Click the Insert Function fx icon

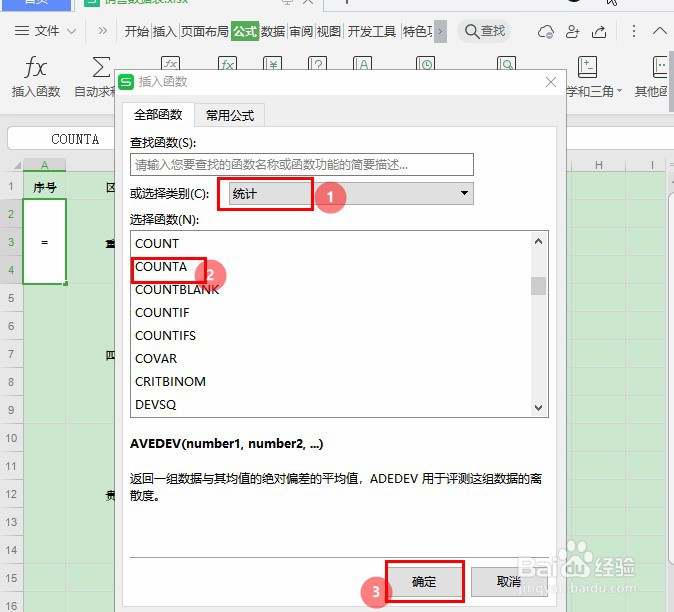[35, 67]
